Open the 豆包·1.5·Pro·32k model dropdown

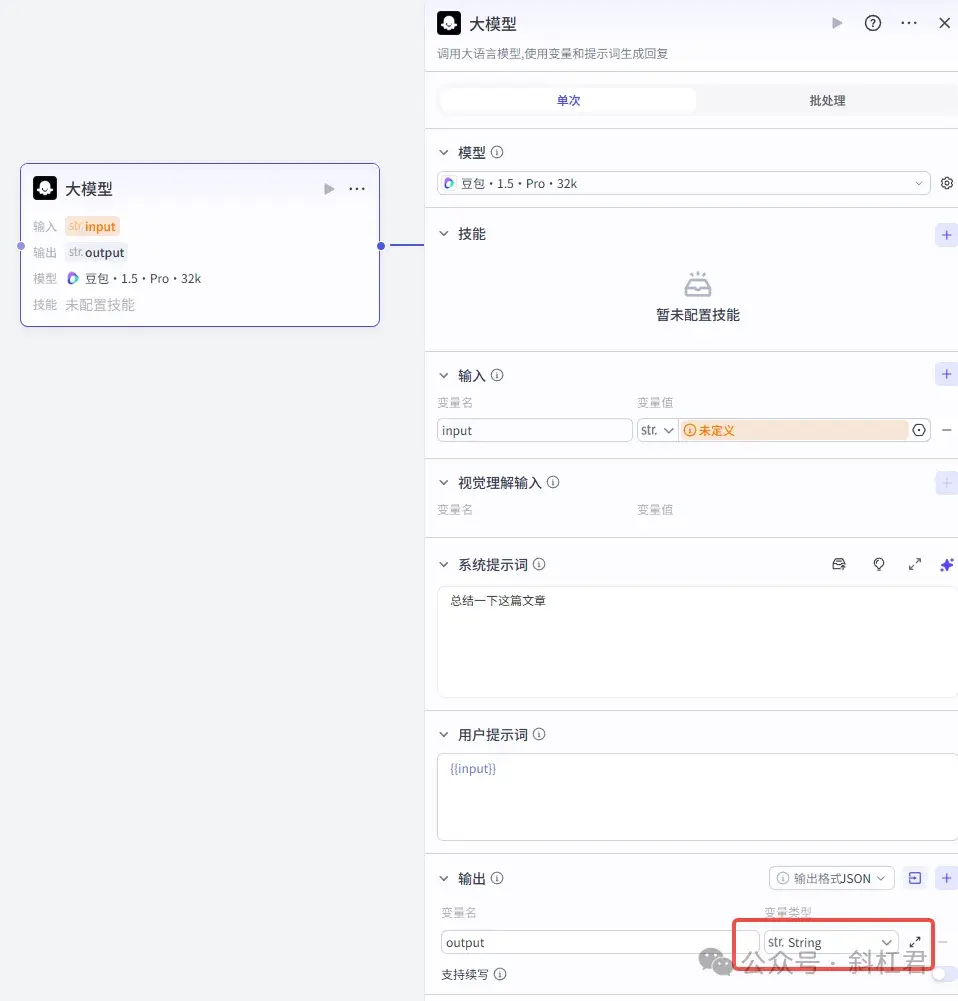(x=683, y=183)
